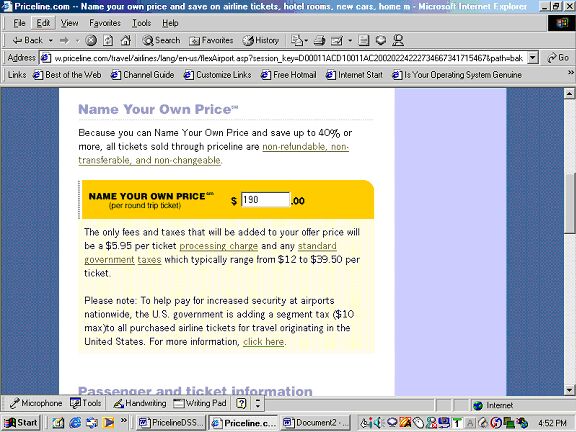Open the File menu

click(19, 23)
